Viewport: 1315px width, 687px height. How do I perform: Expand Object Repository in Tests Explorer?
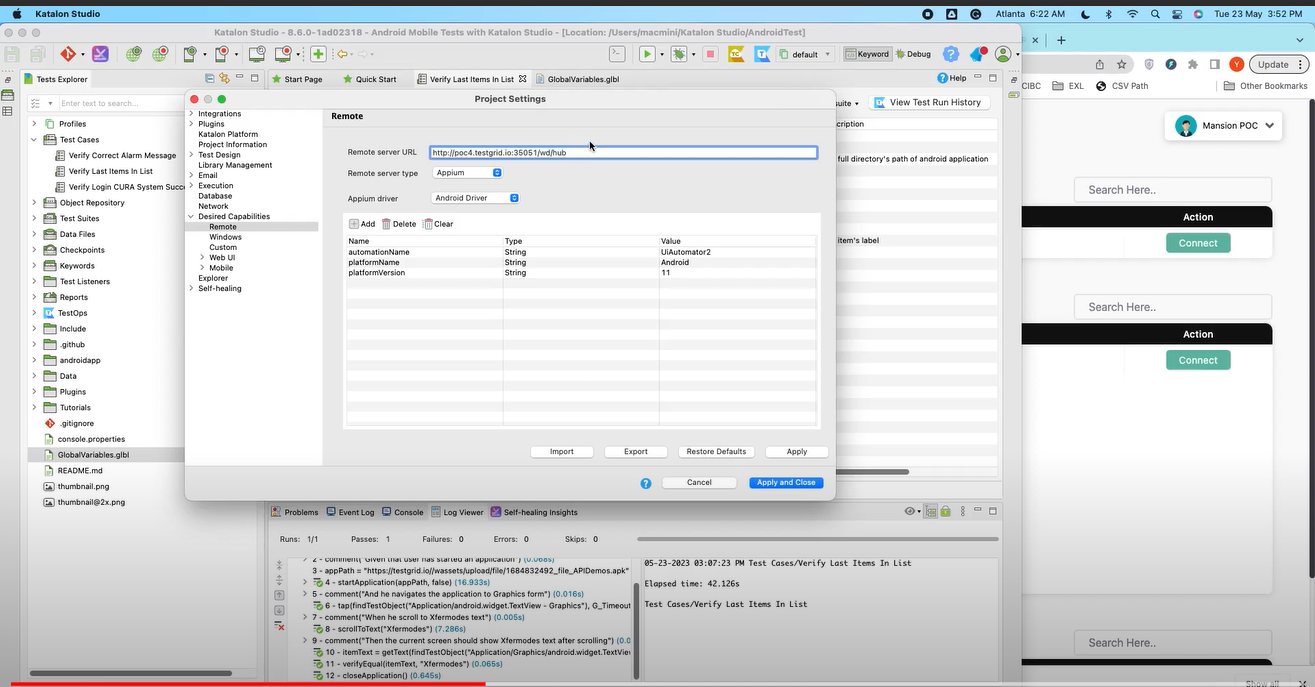tap(34, 203)
